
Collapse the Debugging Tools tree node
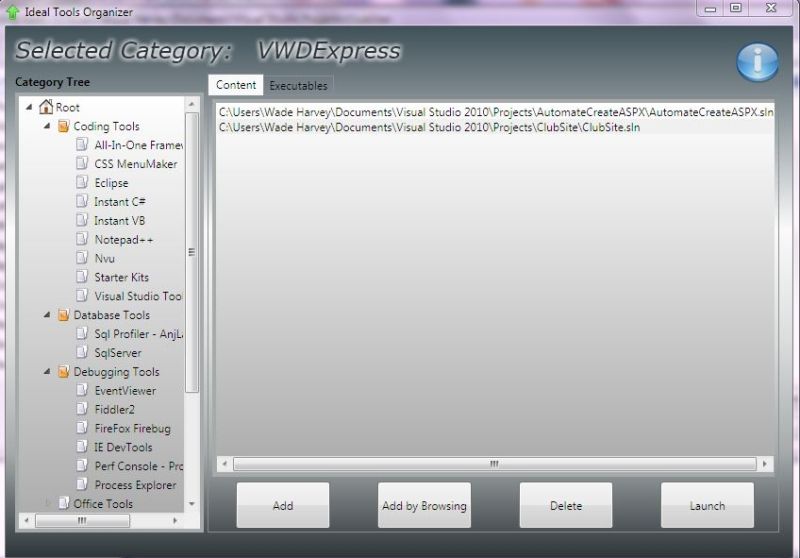[47, 372]
